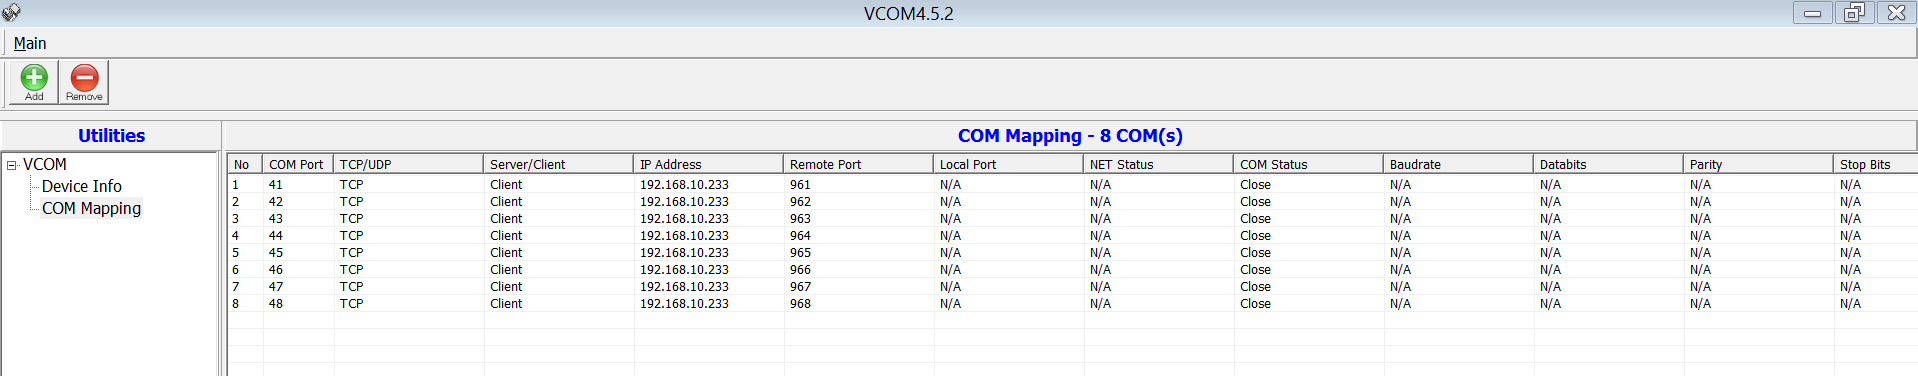Viewport: 1918px width, 376px height.
Task: Select the row with COM Port 41
Action: 1072,184
